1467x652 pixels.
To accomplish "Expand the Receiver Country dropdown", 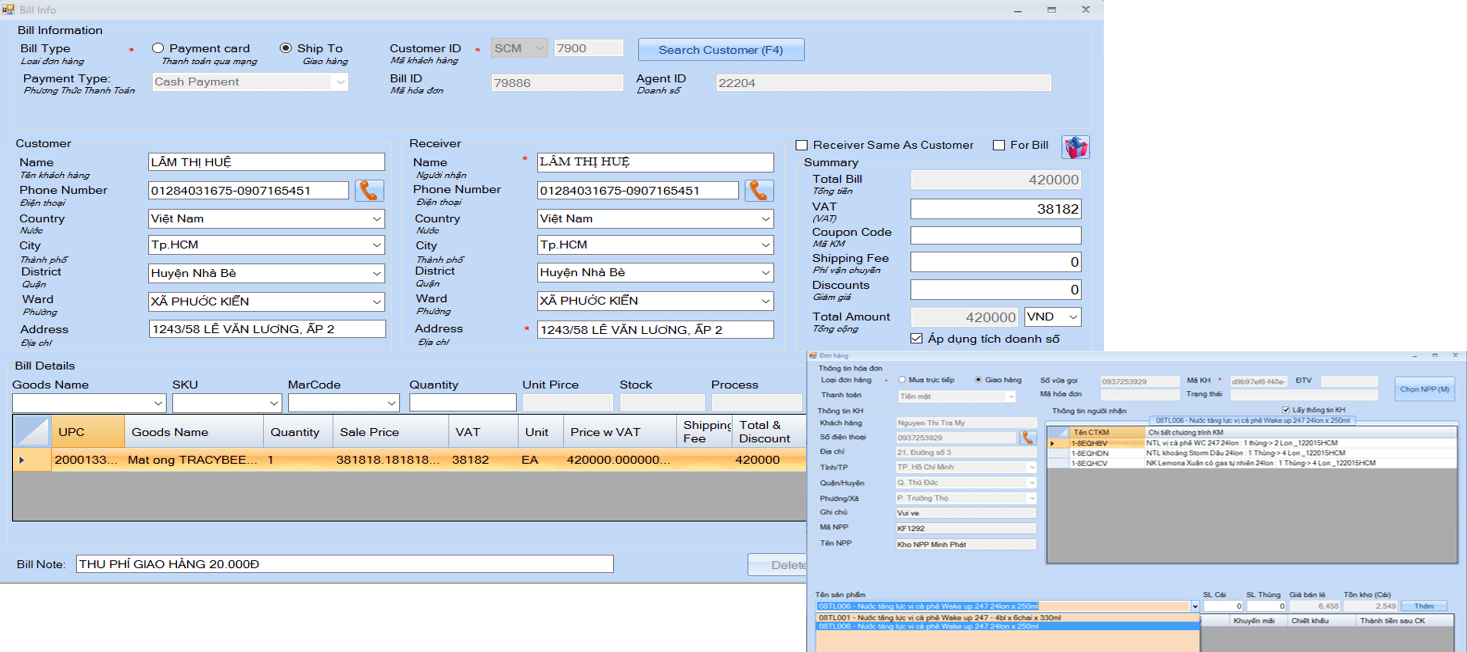I will pos(766,219).
